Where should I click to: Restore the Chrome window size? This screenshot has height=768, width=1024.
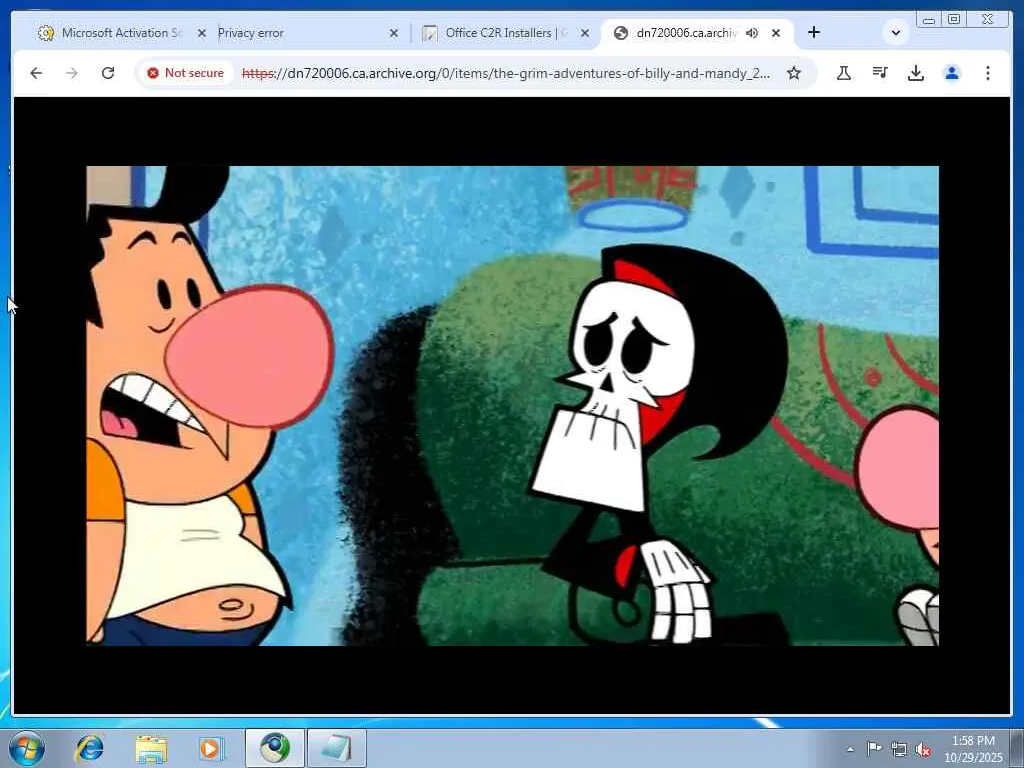tap(954, 20)
